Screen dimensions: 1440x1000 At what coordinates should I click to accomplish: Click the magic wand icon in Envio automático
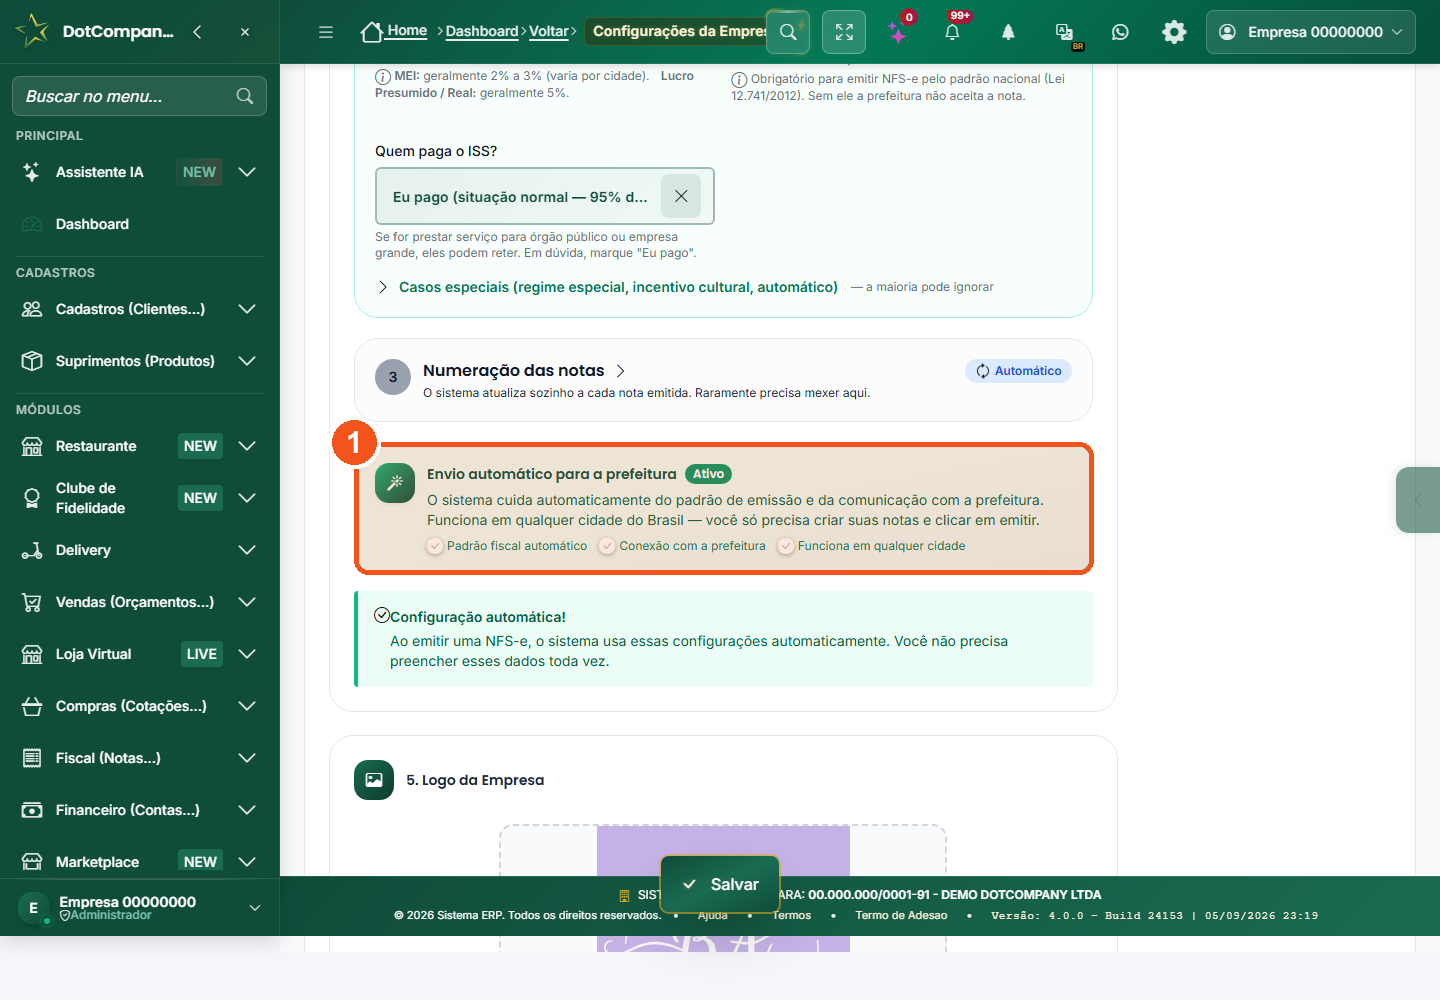point(395,483)
